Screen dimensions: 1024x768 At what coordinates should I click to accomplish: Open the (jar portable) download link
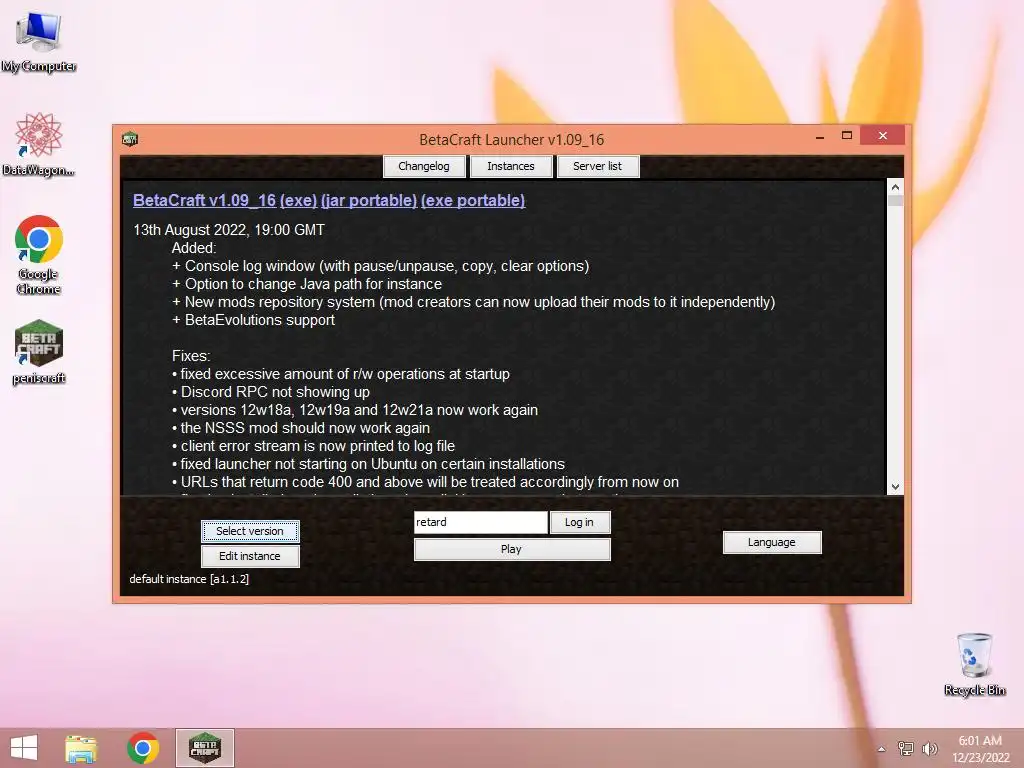point(369,200)
